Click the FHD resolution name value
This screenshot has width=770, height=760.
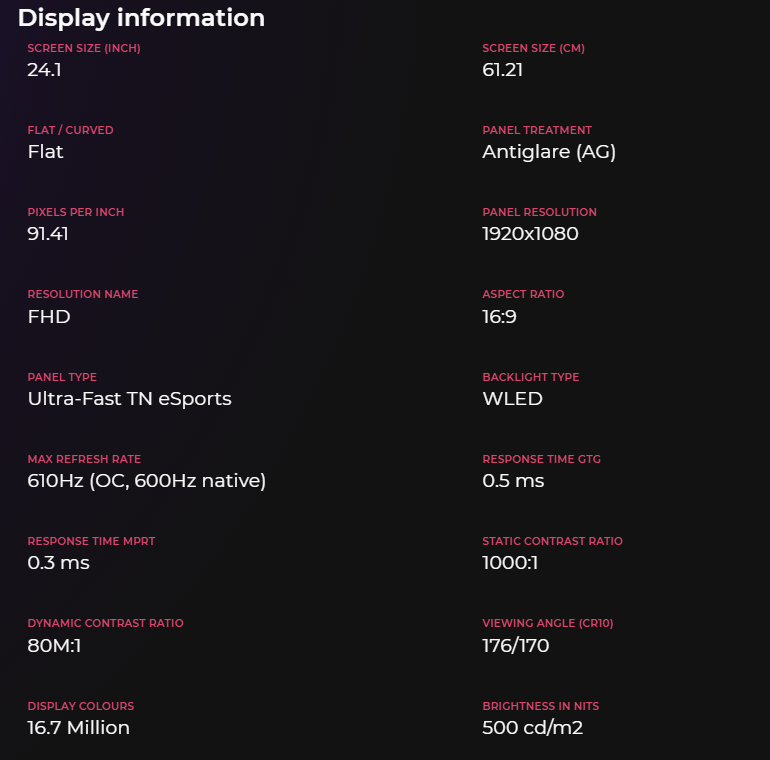[x=49, y=317]
